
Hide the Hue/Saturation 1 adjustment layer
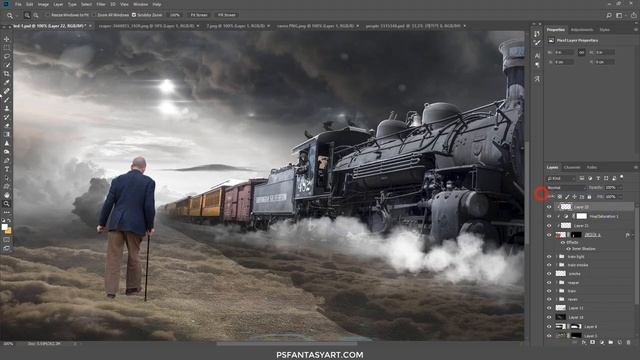[x=549, y=216]
